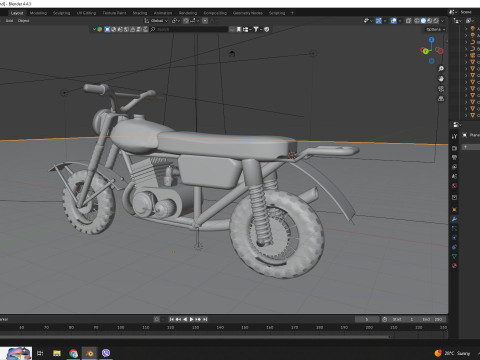The width and height of the screenshot is (480, 360).
Task: Click the blue Z axis gizmo ball
Action: tap(432, 40)
